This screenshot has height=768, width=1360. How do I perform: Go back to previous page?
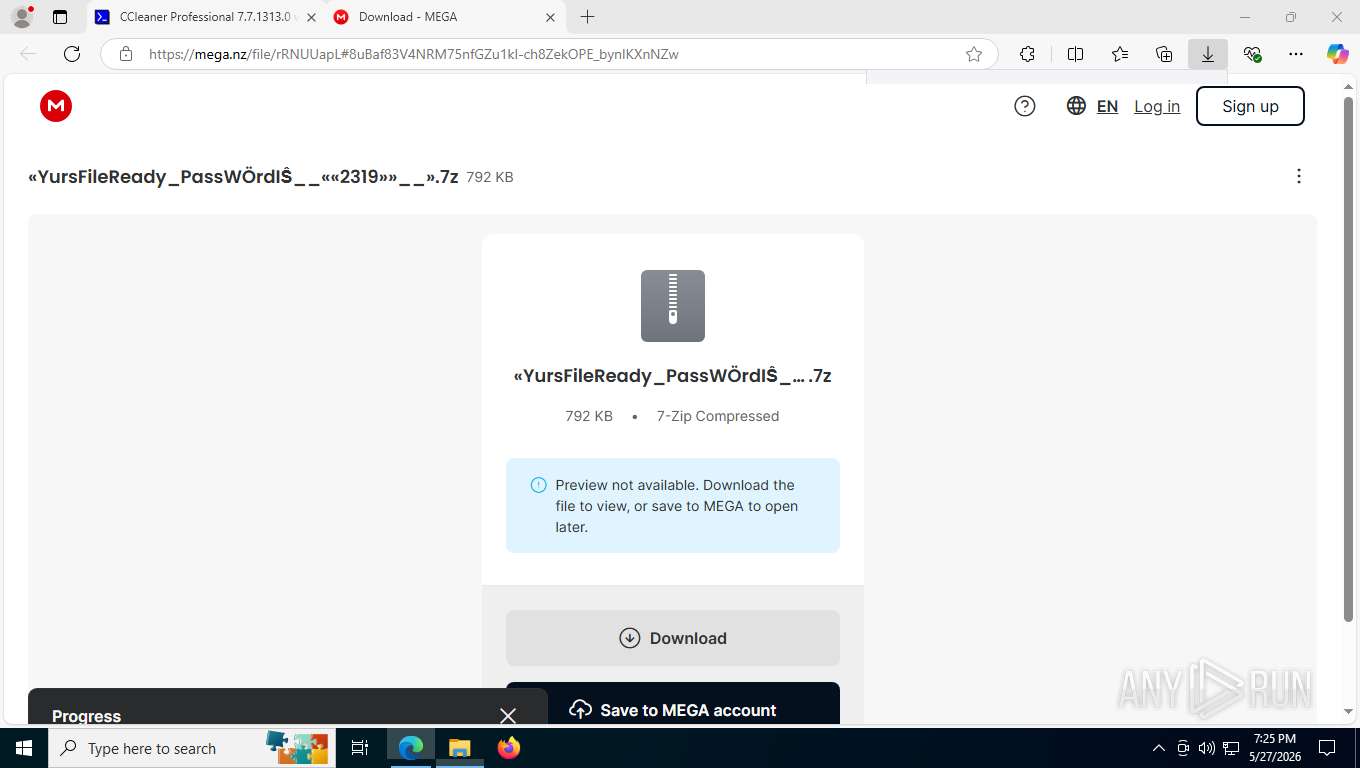(28, 54)
